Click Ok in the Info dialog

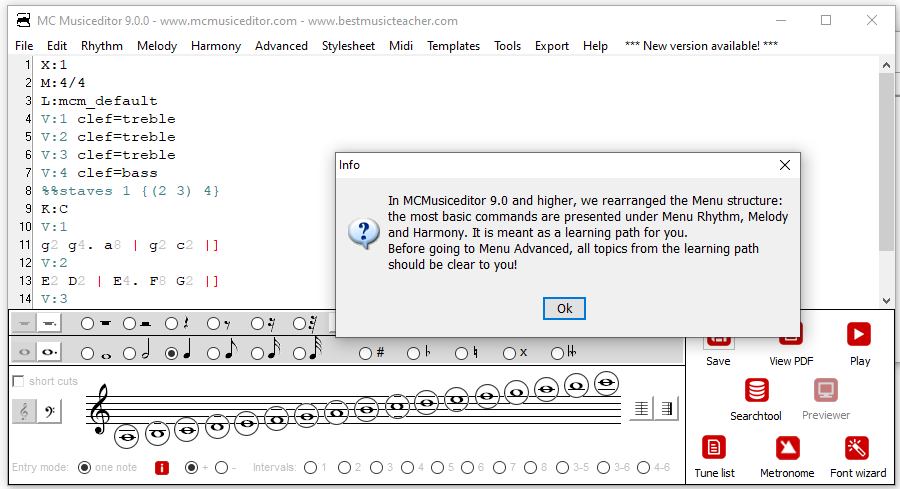564,308
